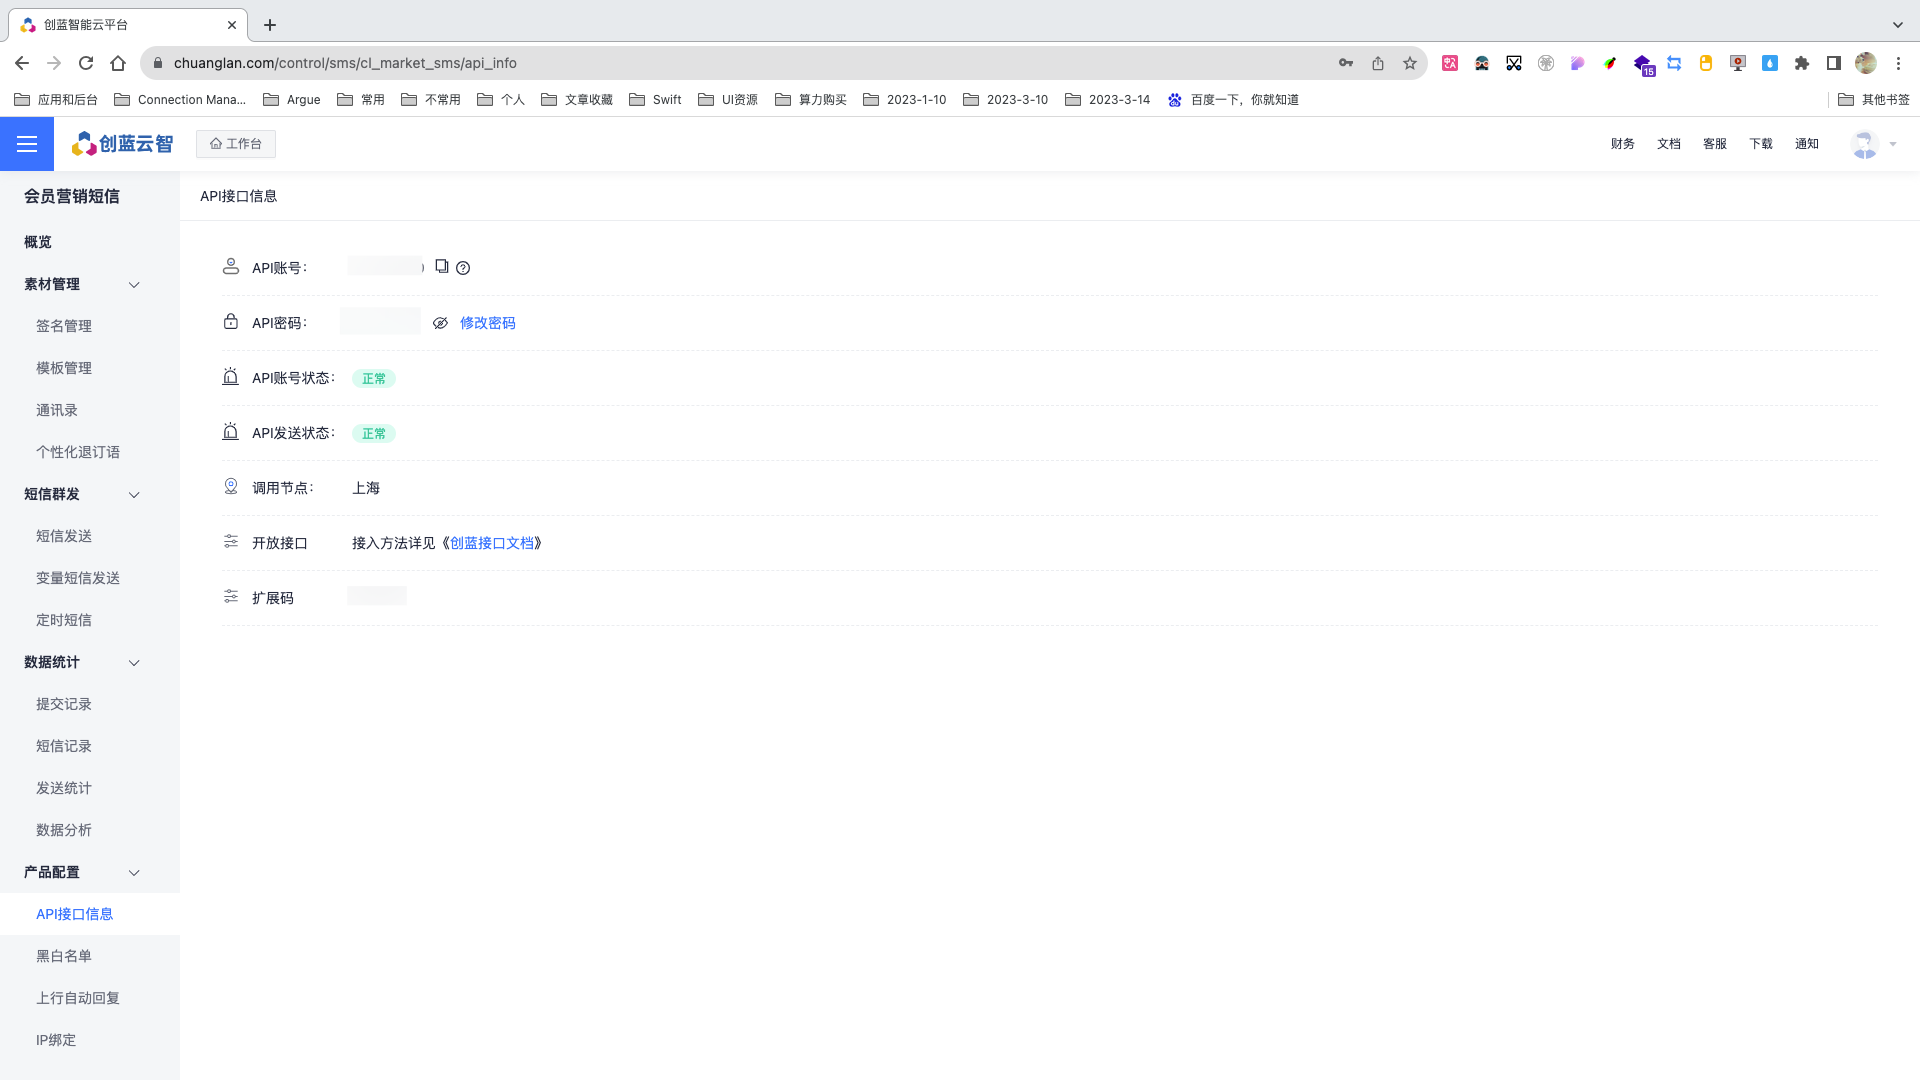The image size is (1920, 1080).
Task: Click the browser back arrow
Action: coord(22,63)
